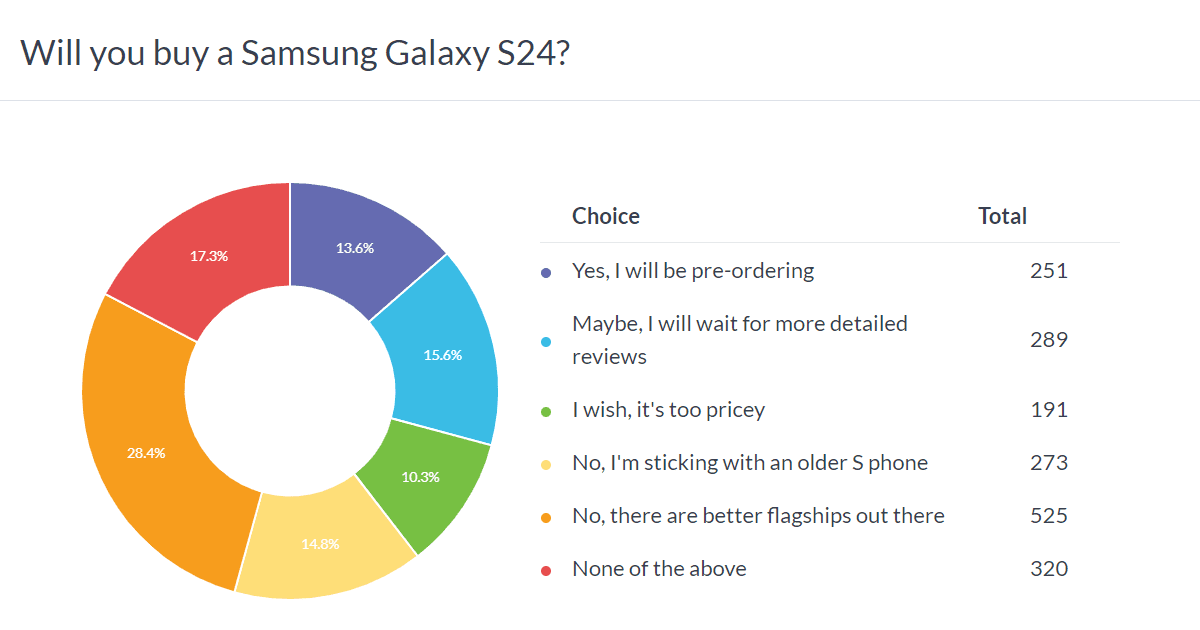This screenshot has height=630, width=1200.
Task: Click blue legend dot for Maybe option
Action: (x=545, y=341)
